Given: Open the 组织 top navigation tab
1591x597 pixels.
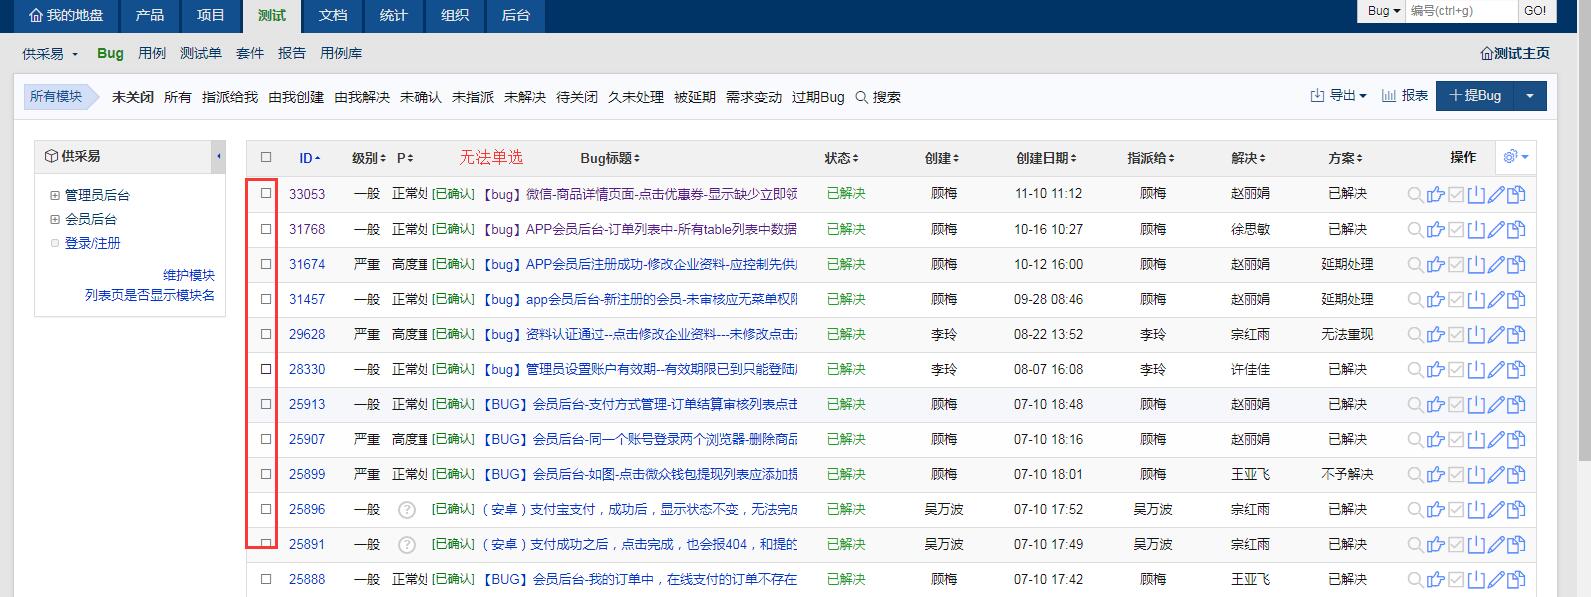Looking at the screenshot, I should click(455, 16).
